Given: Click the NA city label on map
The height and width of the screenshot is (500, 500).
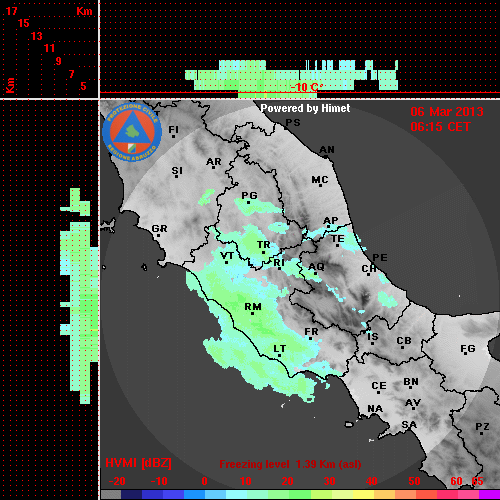Looking at the screenshot, I should 375,408.
